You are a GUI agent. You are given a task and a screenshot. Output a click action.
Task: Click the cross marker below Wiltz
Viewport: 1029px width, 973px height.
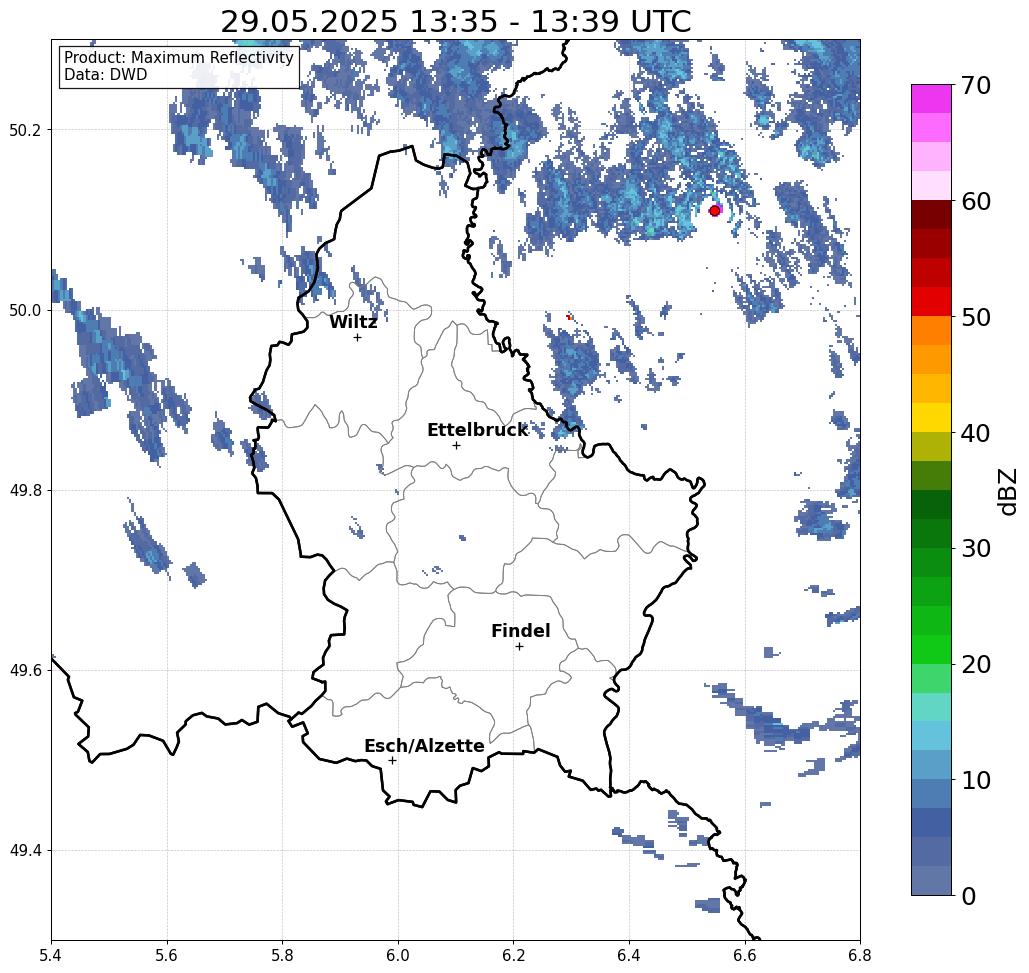[x=358, y=337]
